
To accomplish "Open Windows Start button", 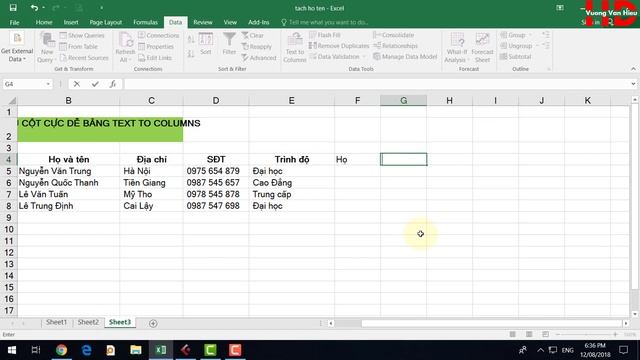I will (12, 350).
